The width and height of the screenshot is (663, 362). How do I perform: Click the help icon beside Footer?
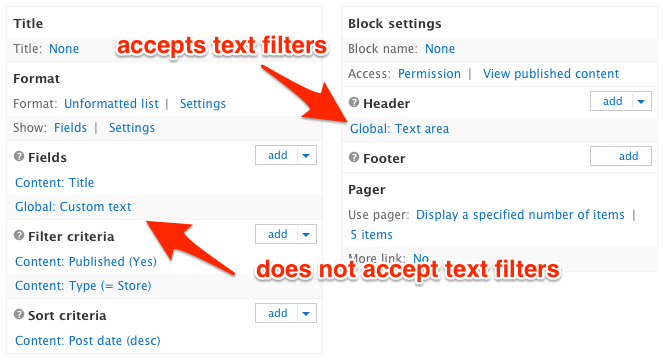pyautogui.click(x=353, y=157)
